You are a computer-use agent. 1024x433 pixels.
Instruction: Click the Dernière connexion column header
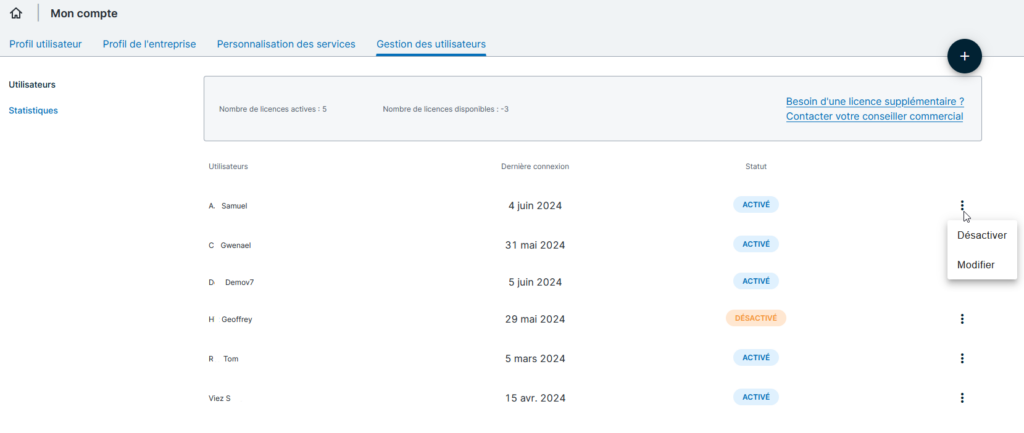[534, 166]
